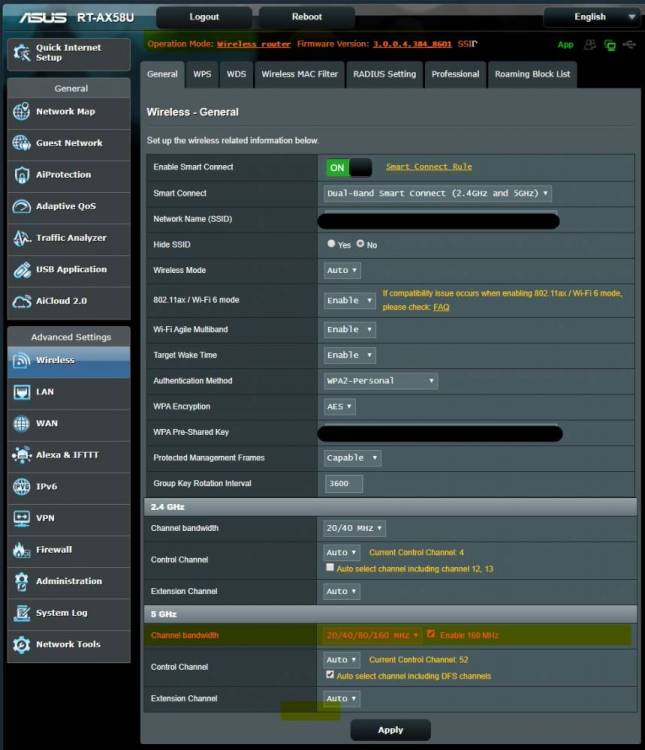Click the Firewall flame icon
The width and height of the screenshot is (645, 750).
(x=22, y=550)
